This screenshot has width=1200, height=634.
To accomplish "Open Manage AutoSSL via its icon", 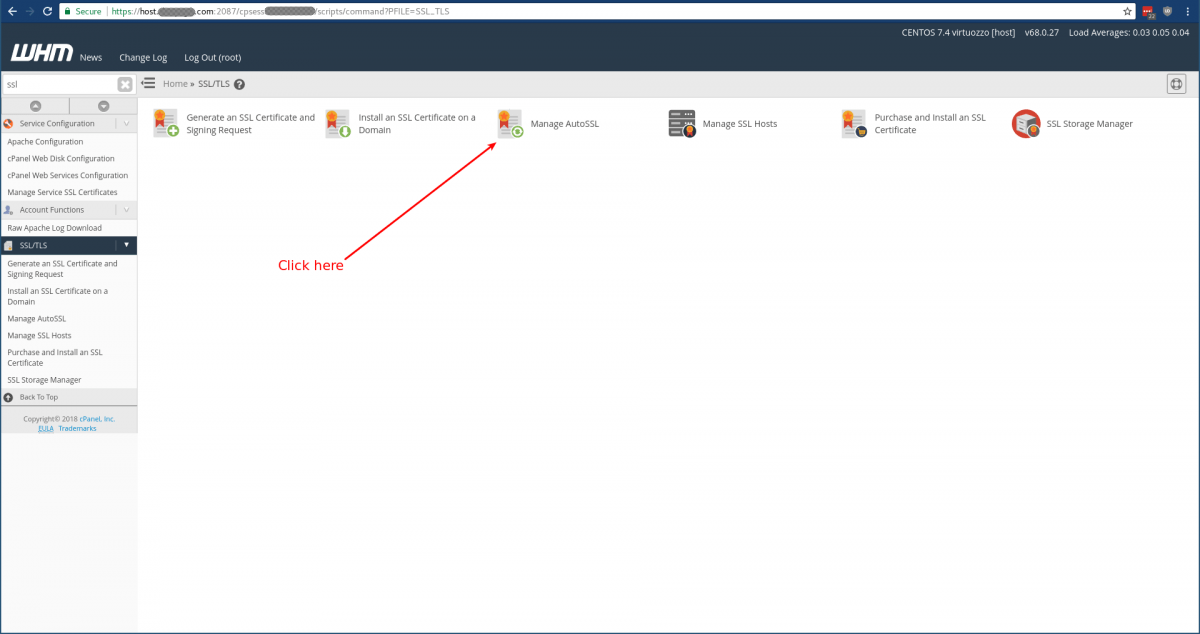I will [509, 123].
